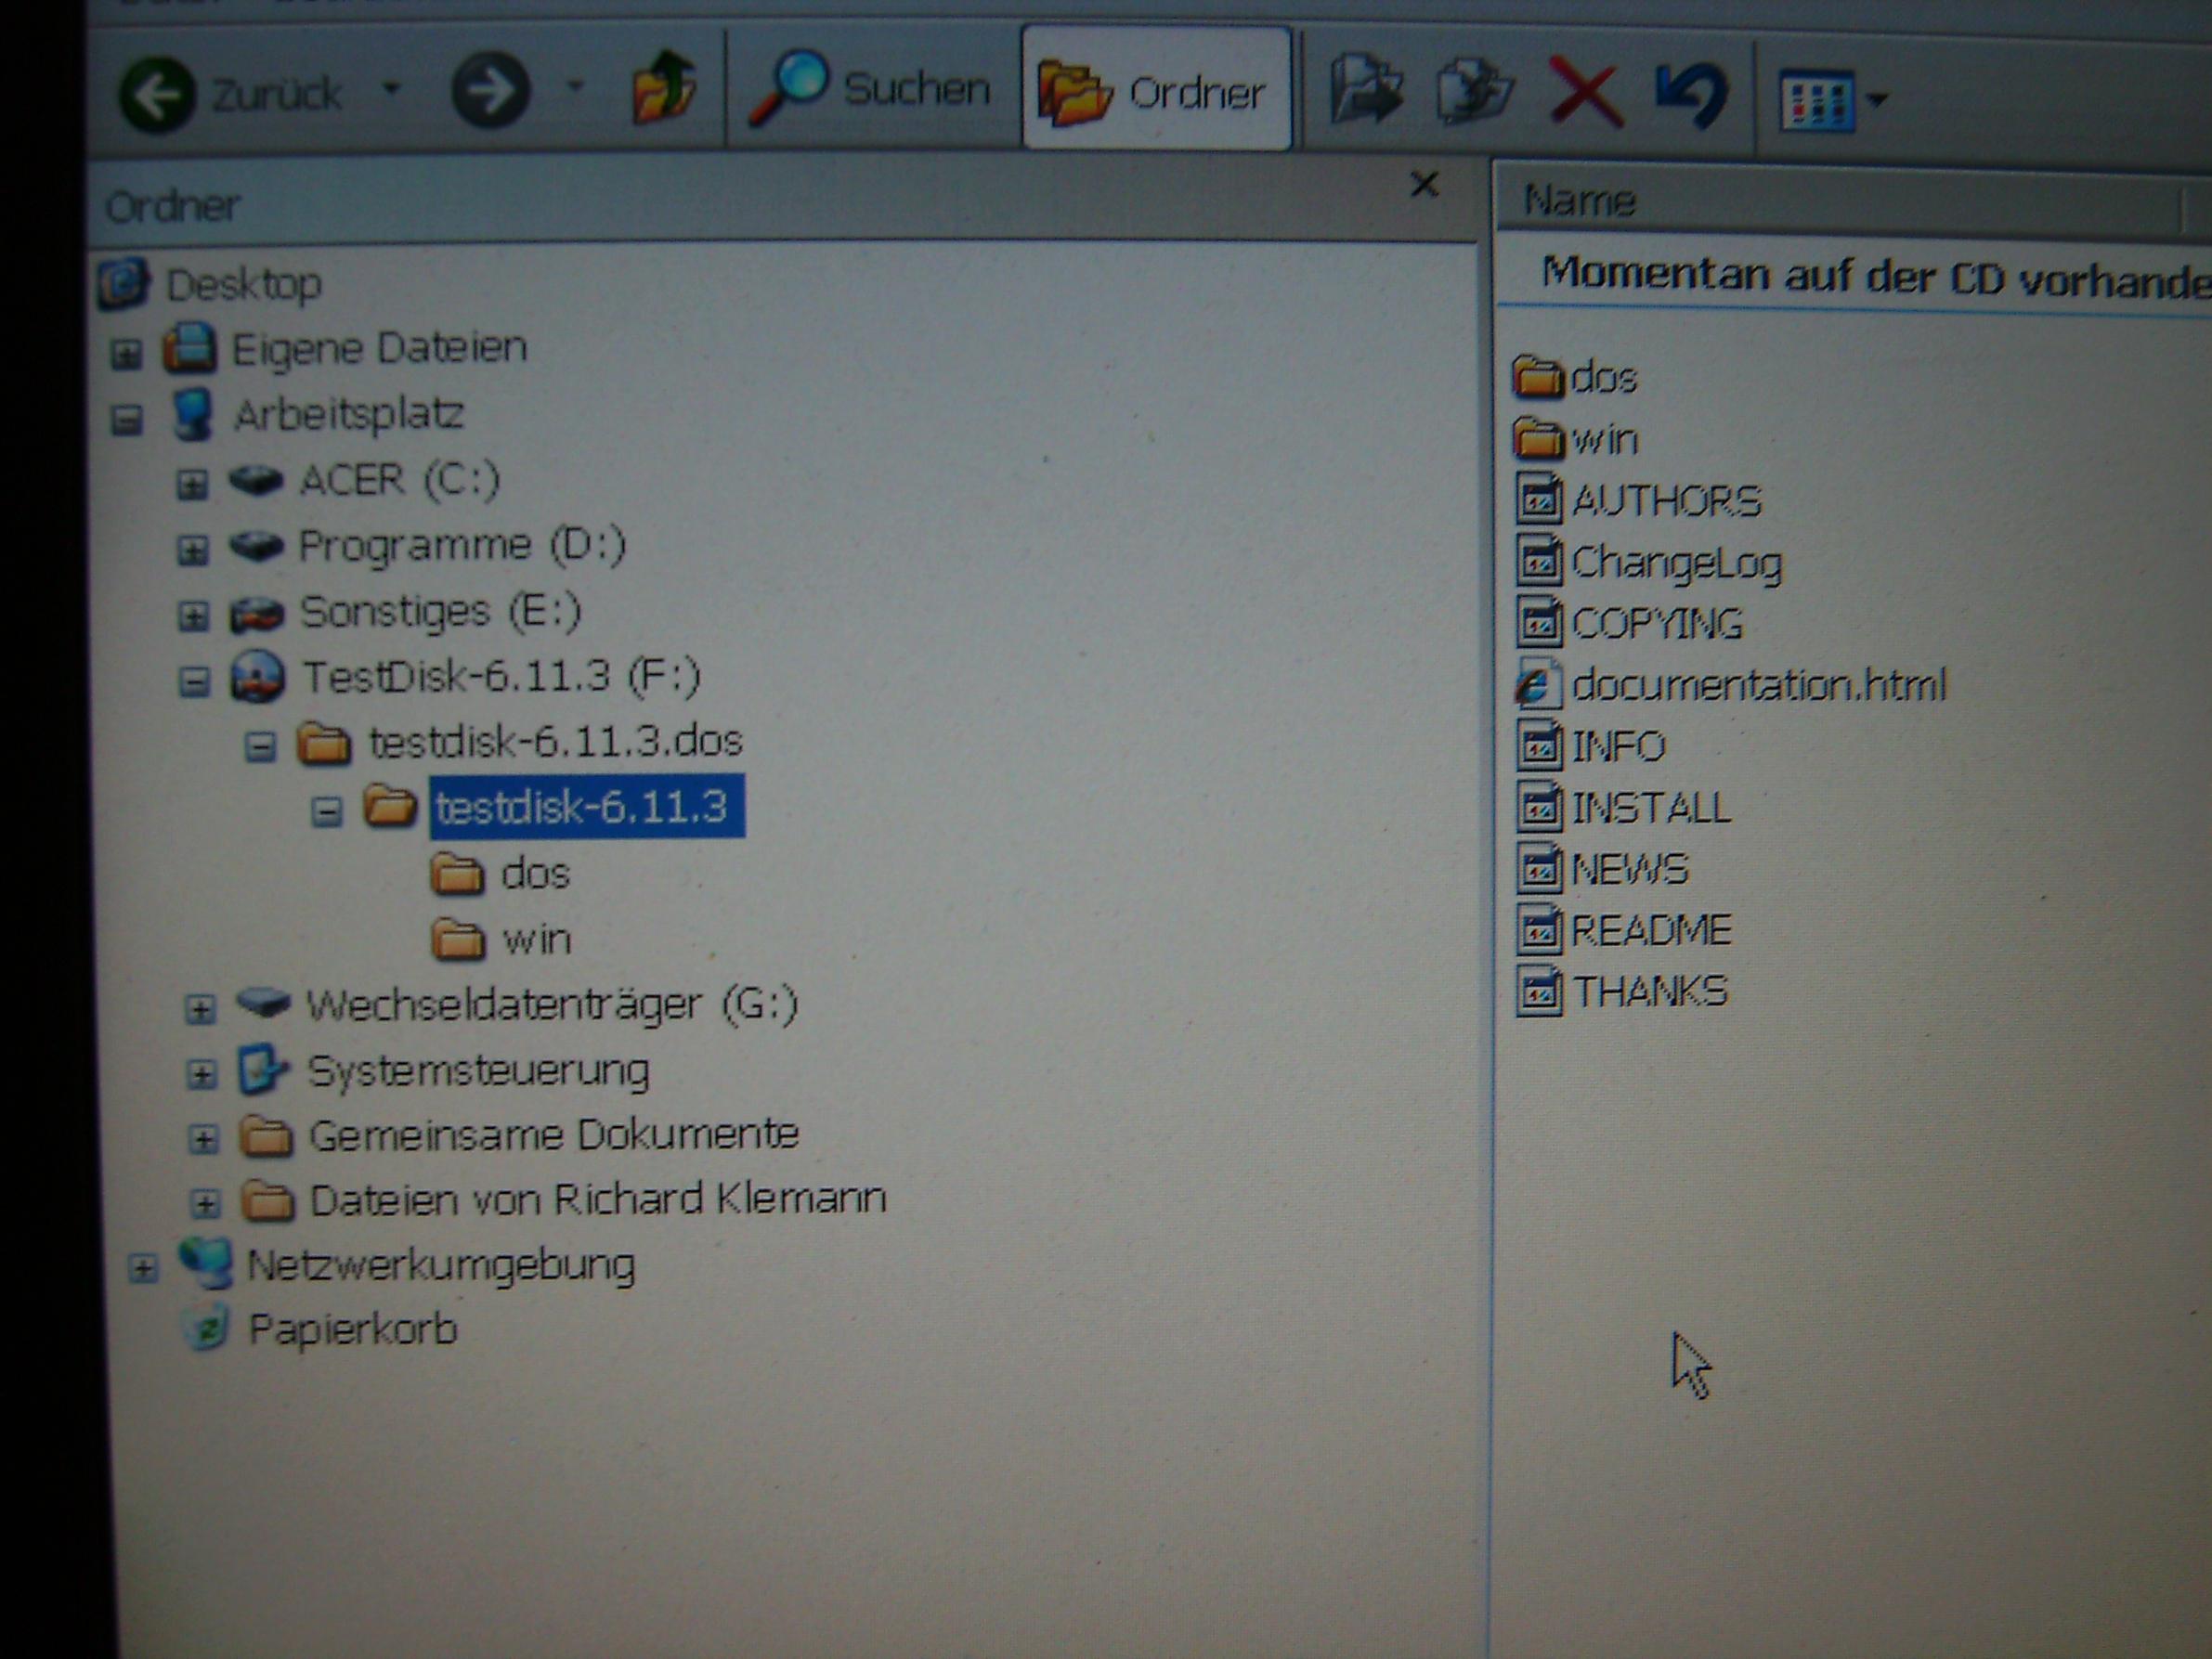Screen dimensions: 2212x1659
Task: Collapse the TestDisk-6.11.3 (F:) drive
Action: 194,682
